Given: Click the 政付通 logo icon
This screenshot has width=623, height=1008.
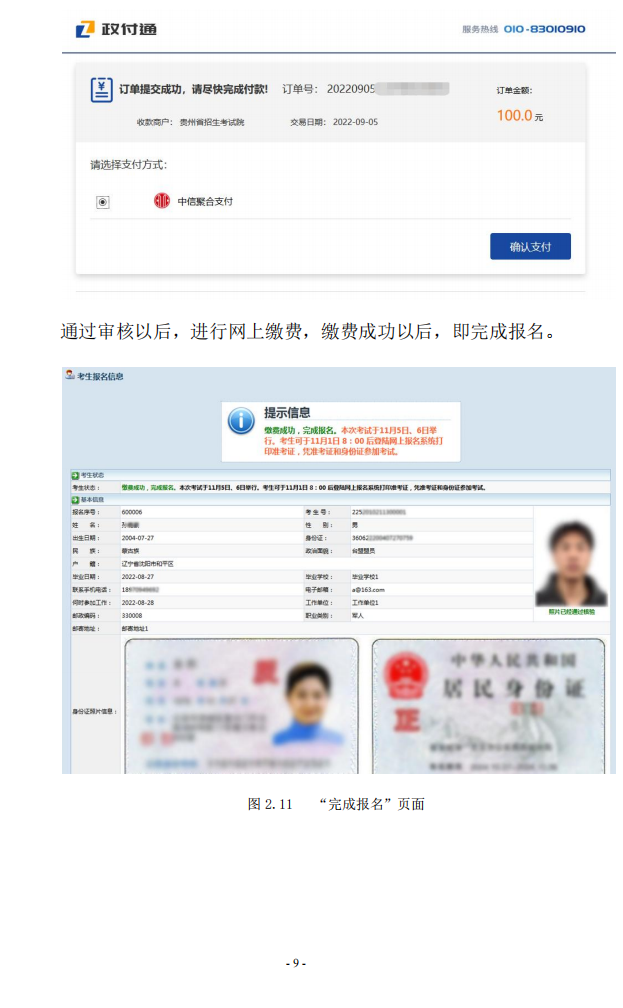Looking at the screenshot, I should pyautogui.click(x=85, y=29).
